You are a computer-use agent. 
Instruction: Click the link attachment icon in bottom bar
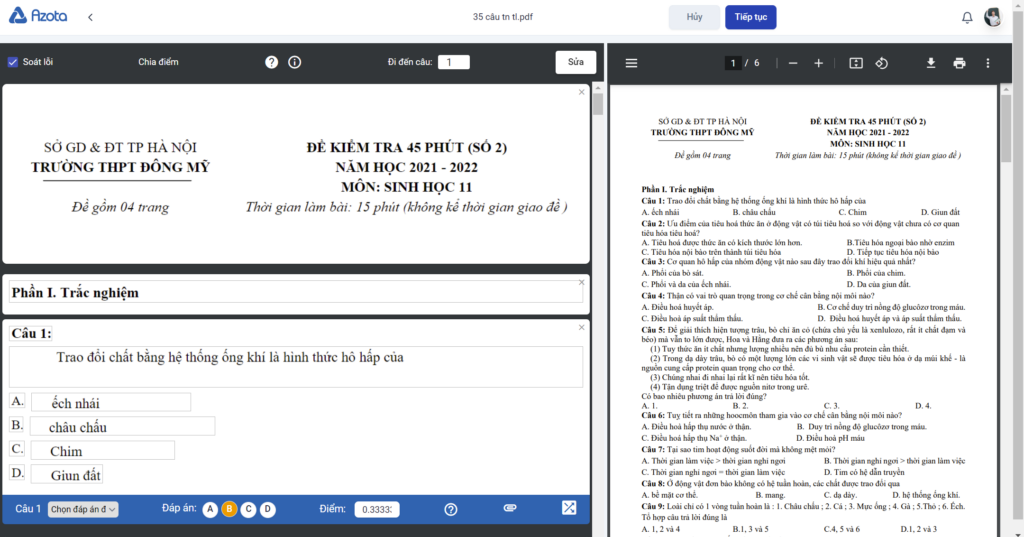pyautogui.click(x=510, y=508)
